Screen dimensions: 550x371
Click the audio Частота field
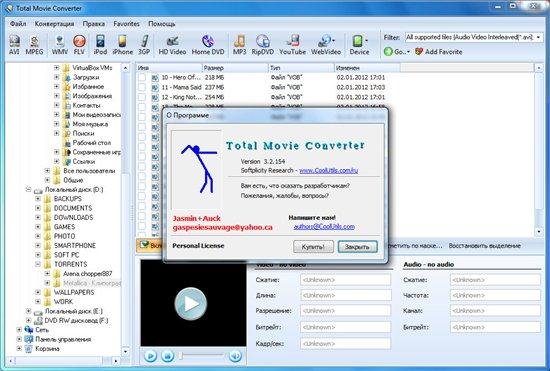click(495, 295)
